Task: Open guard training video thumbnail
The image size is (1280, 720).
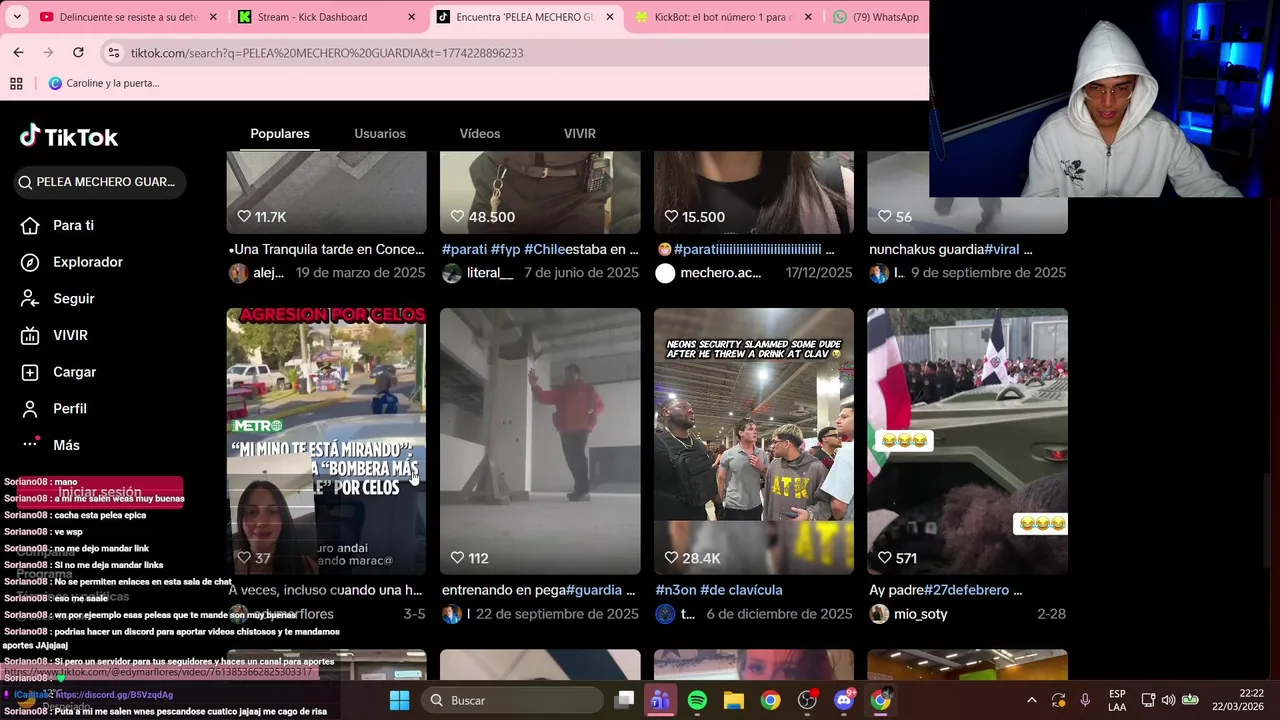Action: point(540,441)
